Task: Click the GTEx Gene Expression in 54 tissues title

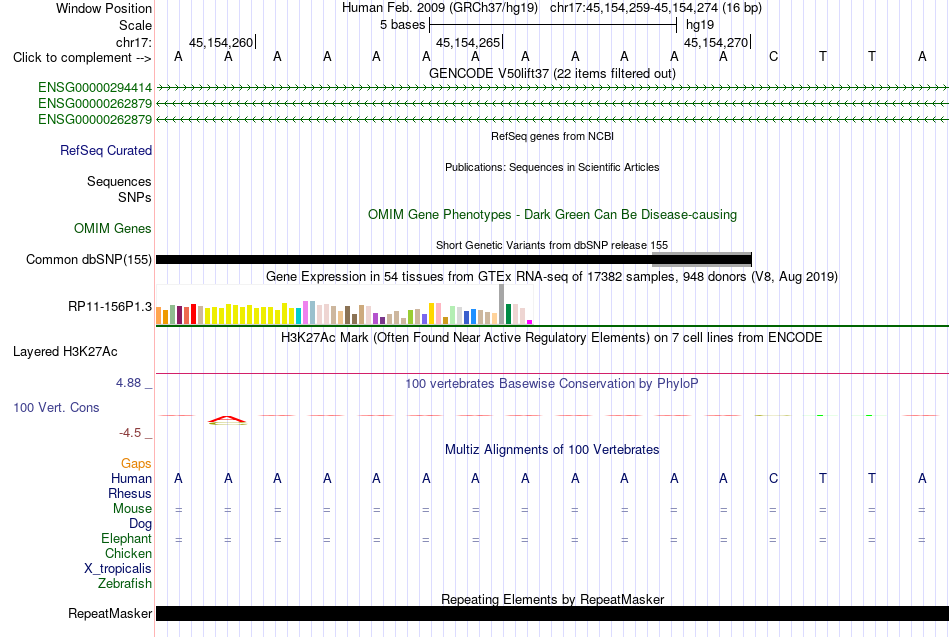Action: [552, 277]
